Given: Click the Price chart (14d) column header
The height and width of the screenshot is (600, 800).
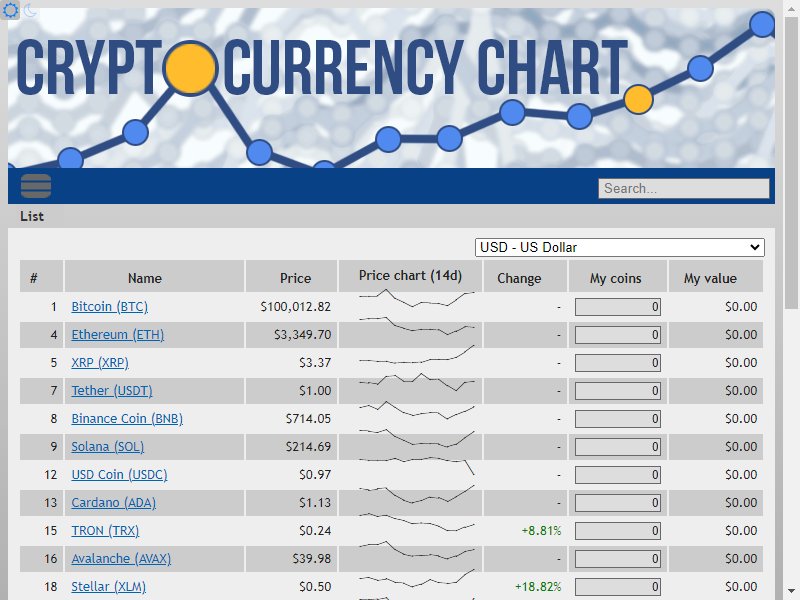Looking at the screenshot, I should pos(410,276).
